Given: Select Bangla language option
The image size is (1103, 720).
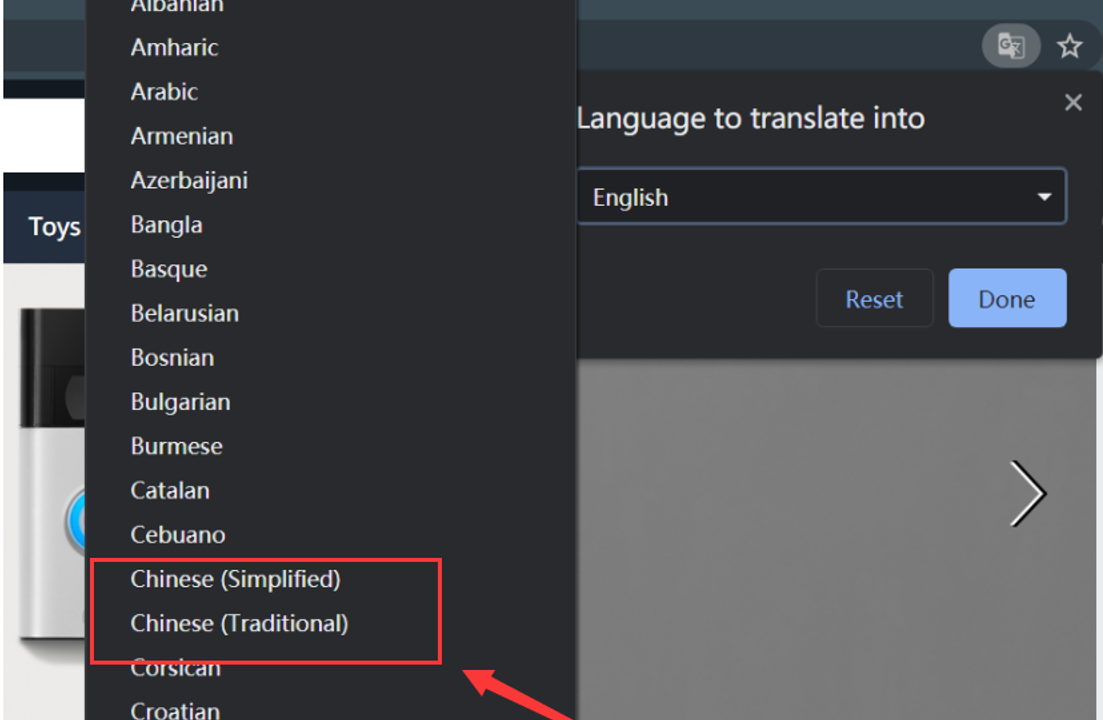Looking at the screenshot, I should click(166, 225).
